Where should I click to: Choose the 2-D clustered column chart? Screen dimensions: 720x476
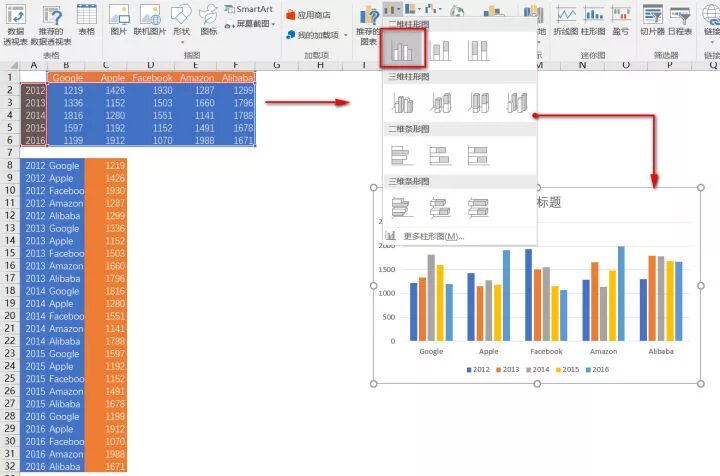pyautogui.click(x=402, y=49)
